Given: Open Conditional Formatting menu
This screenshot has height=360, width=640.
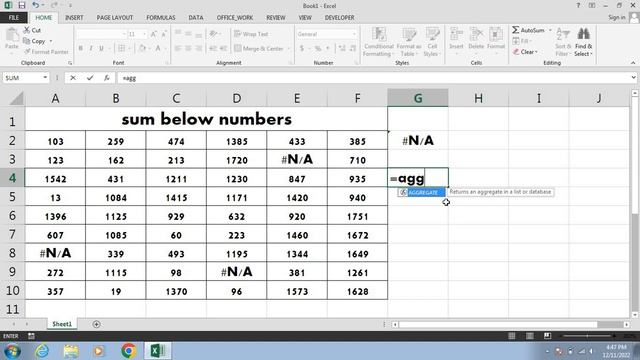Looking at the screenshot, I should click(379, 42).
